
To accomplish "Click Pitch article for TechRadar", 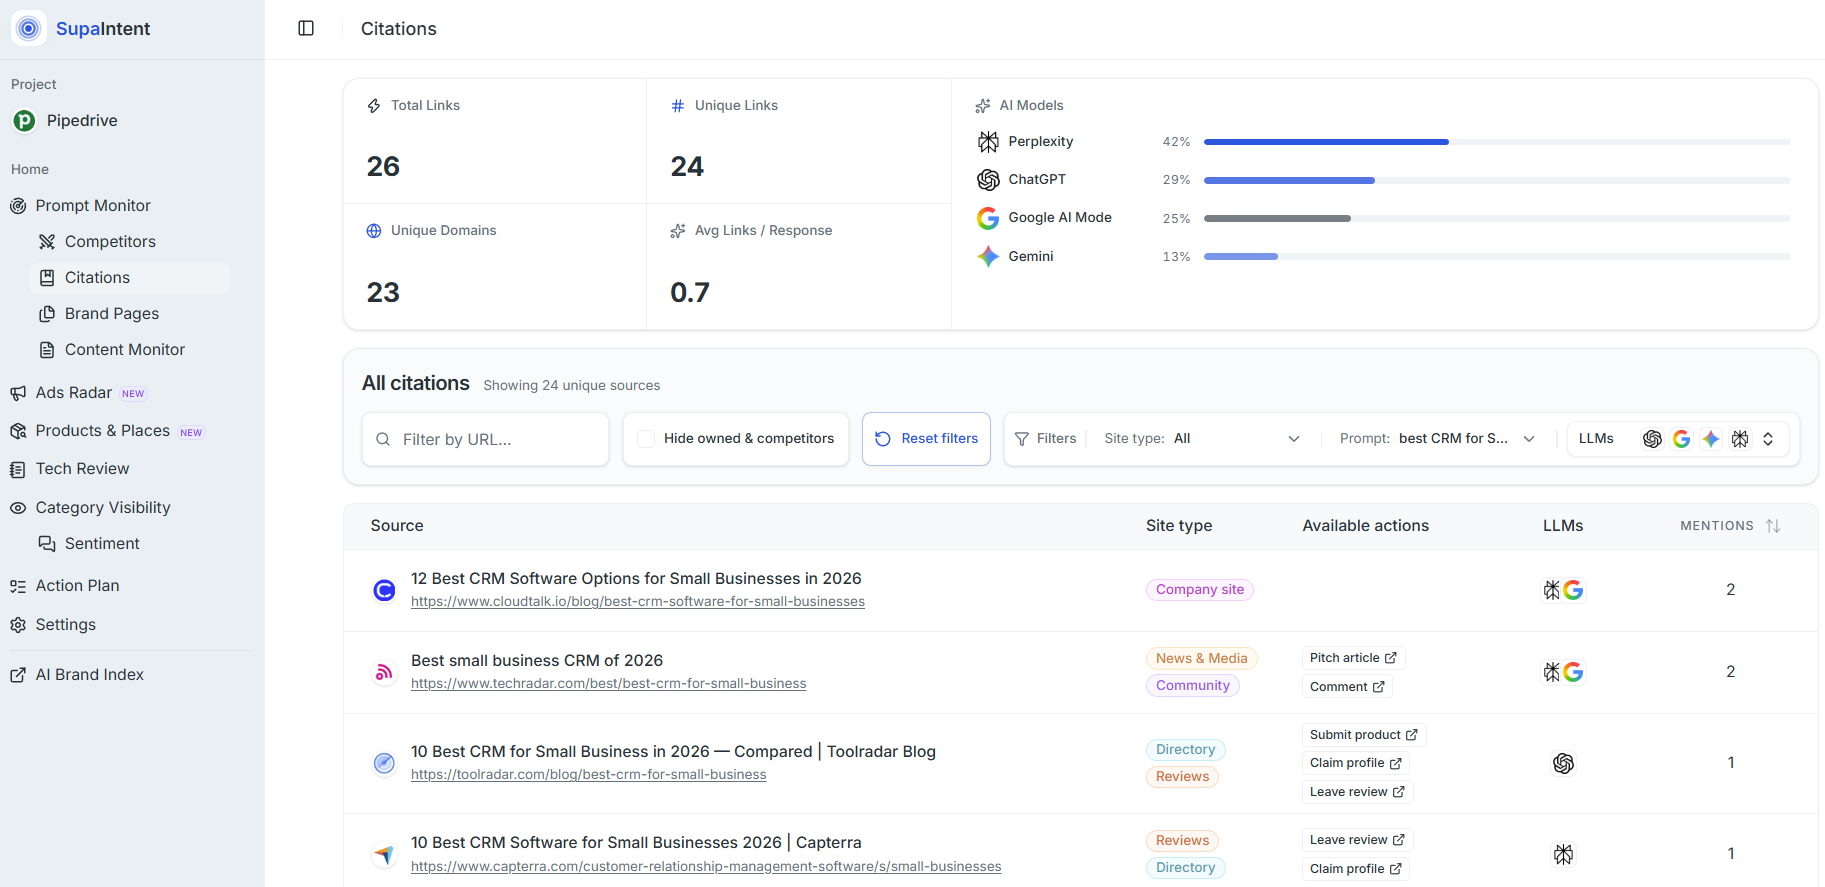I will [1353, 658].
